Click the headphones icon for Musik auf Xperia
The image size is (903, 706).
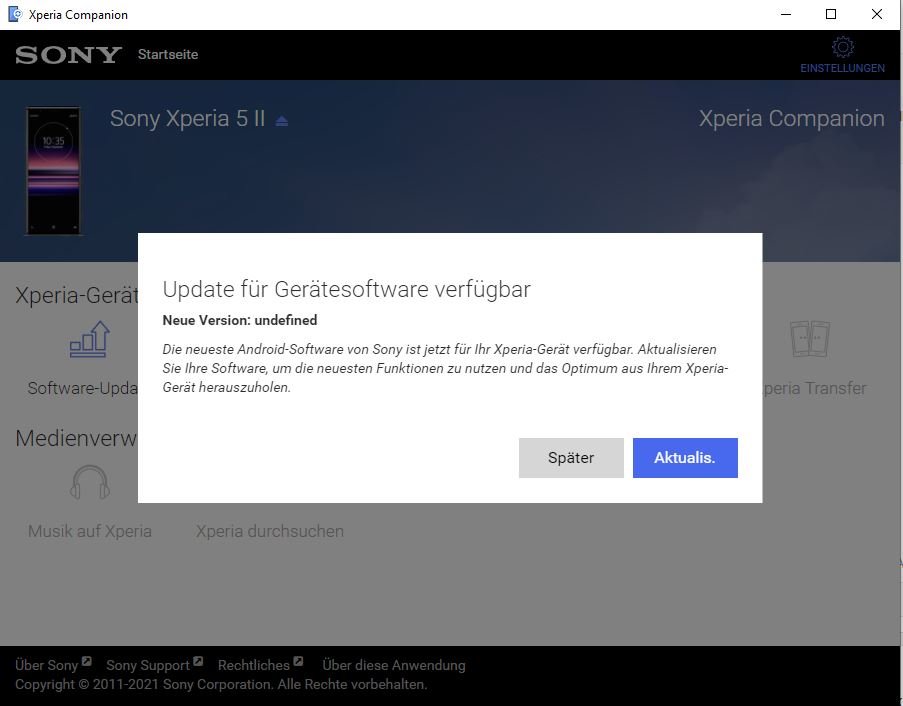click(x=89, y=483)
